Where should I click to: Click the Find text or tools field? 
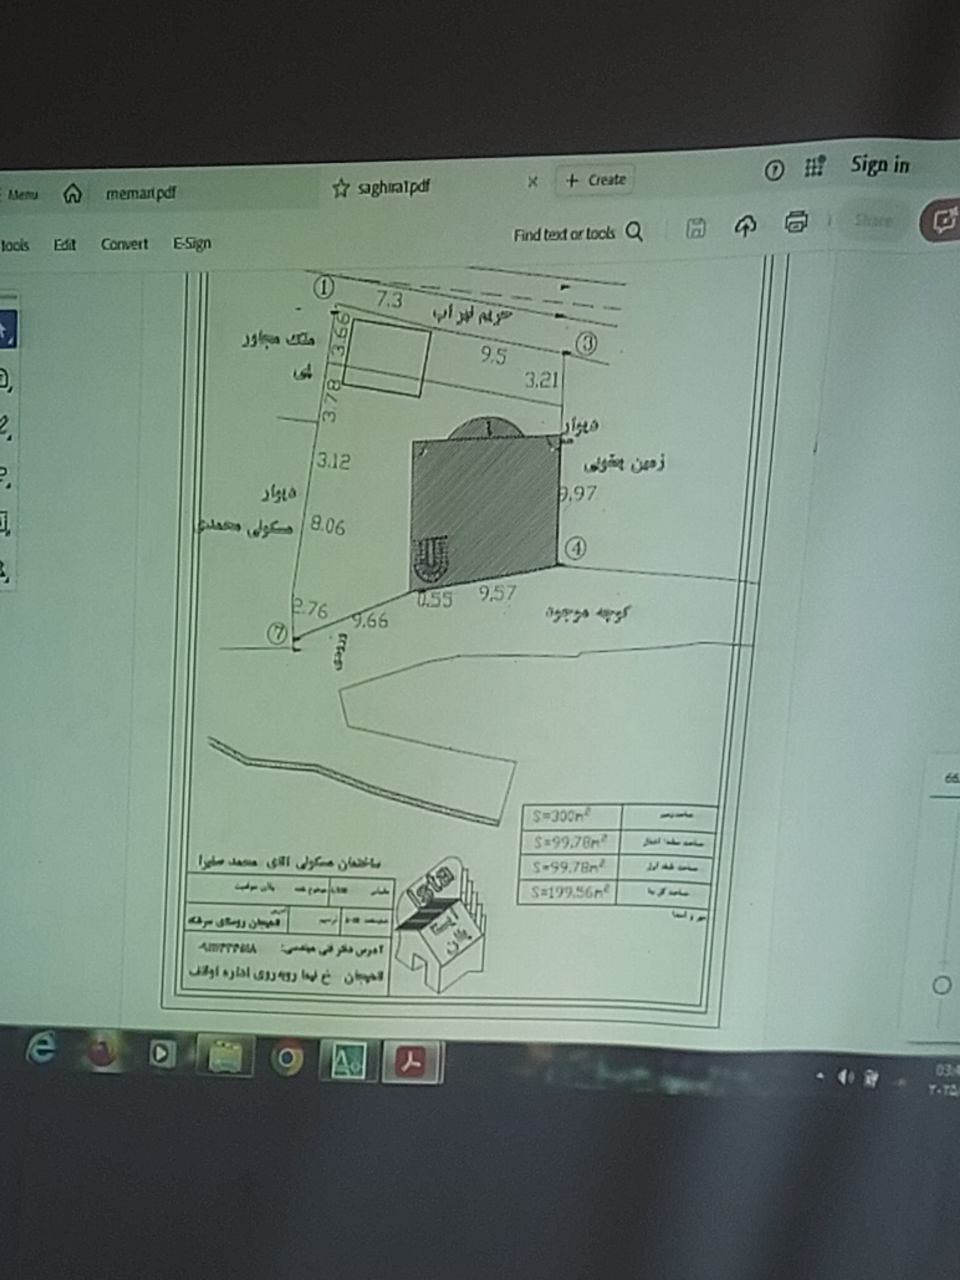564,234
